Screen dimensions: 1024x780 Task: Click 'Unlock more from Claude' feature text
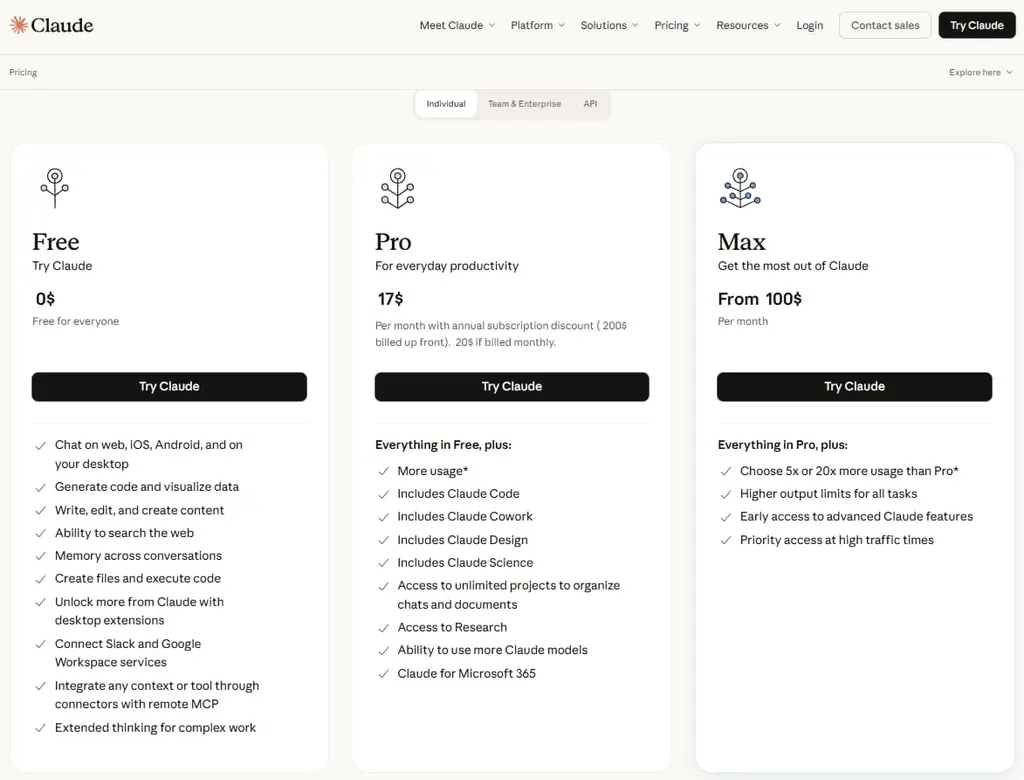(139, 611)
